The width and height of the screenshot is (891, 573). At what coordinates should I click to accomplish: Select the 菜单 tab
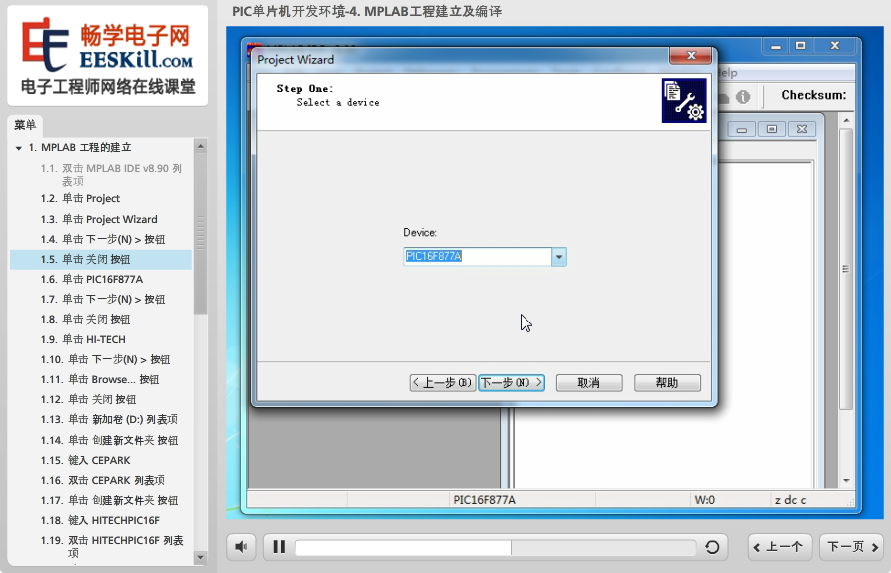(x=25, y=125)
